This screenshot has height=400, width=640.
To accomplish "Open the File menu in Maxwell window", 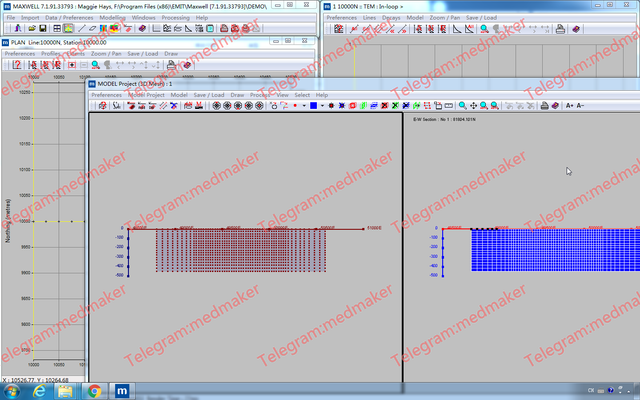I will (11, 18).
